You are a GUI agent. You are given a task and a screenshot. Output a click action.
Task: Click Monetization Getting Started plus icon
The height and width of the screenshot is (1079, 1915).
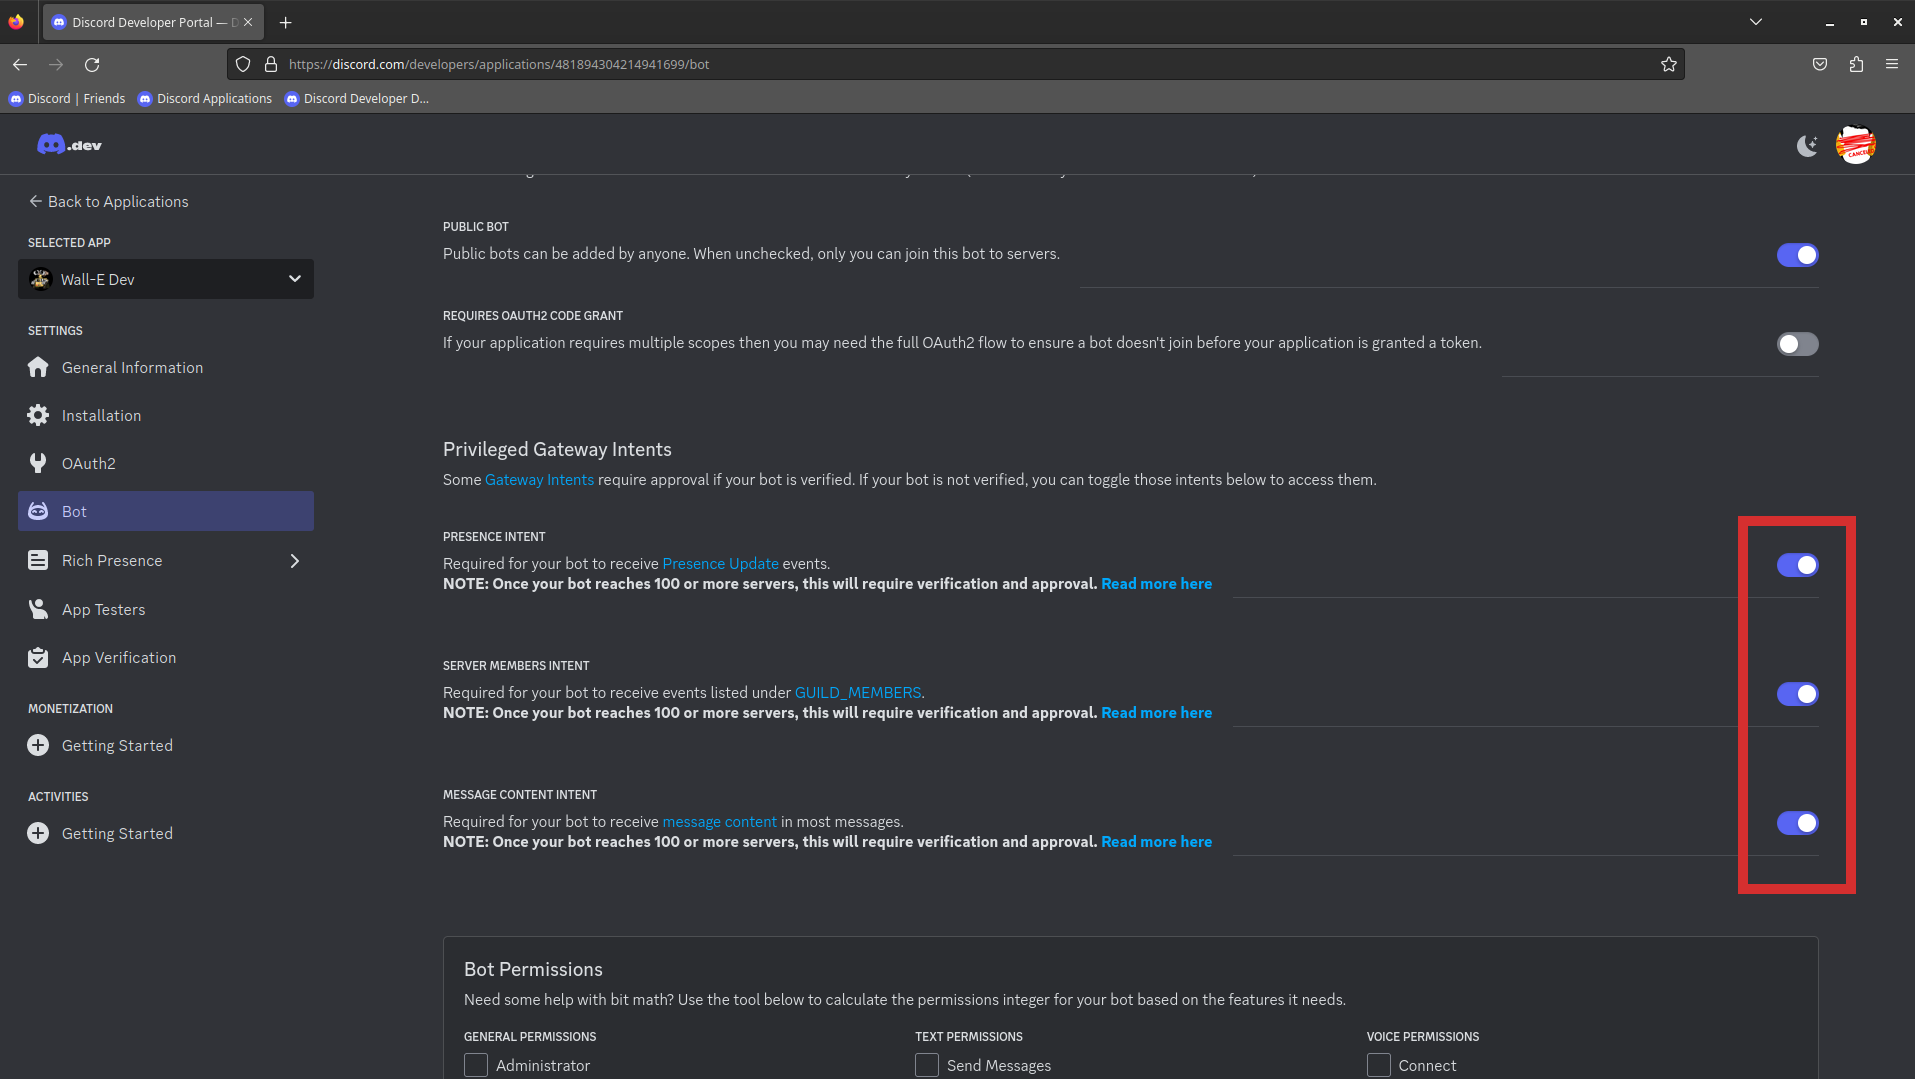(x=38, y=745)
